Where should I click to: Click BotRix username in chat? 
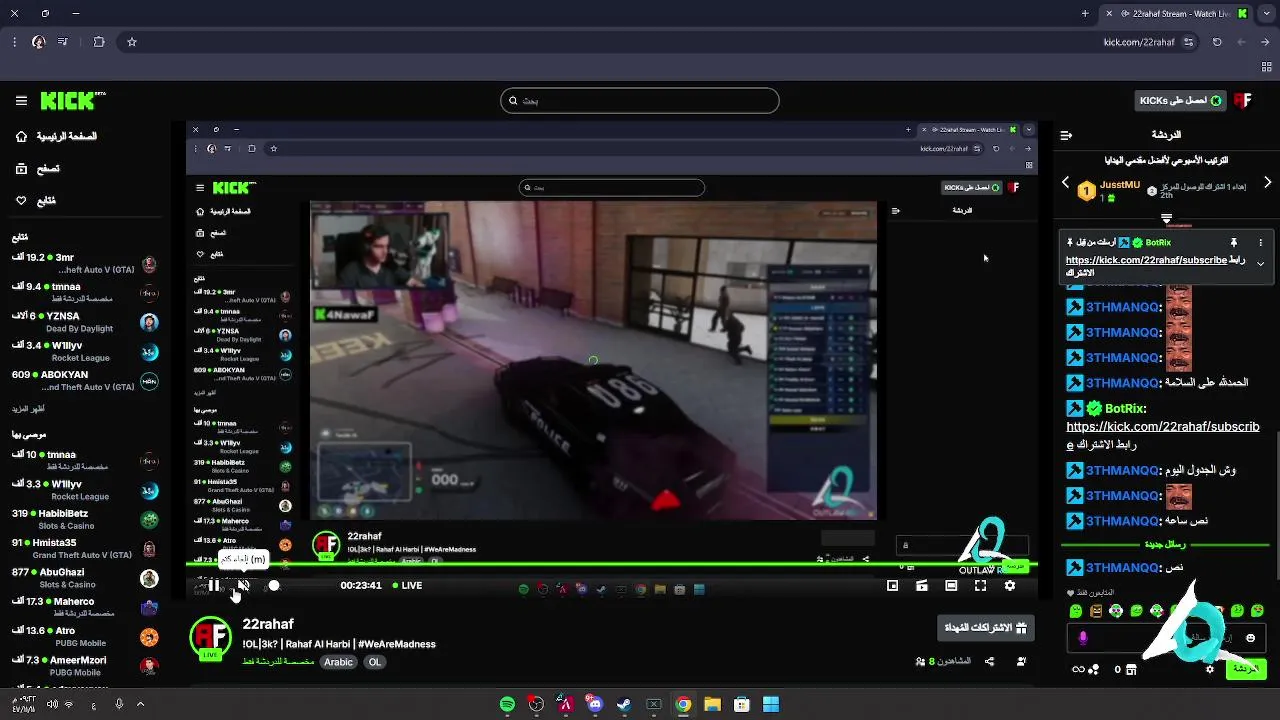(x=1125, y=409)
